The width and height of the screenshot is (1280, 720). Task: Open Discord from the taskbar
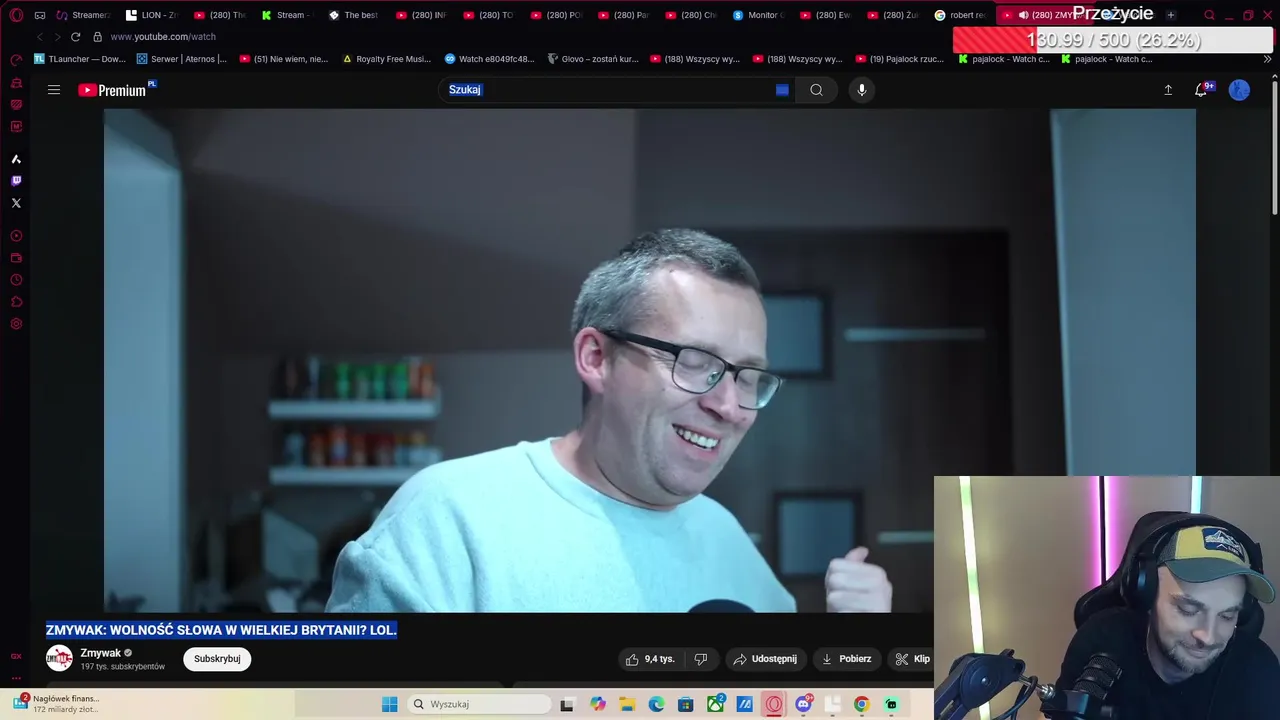tap(803, 704)
